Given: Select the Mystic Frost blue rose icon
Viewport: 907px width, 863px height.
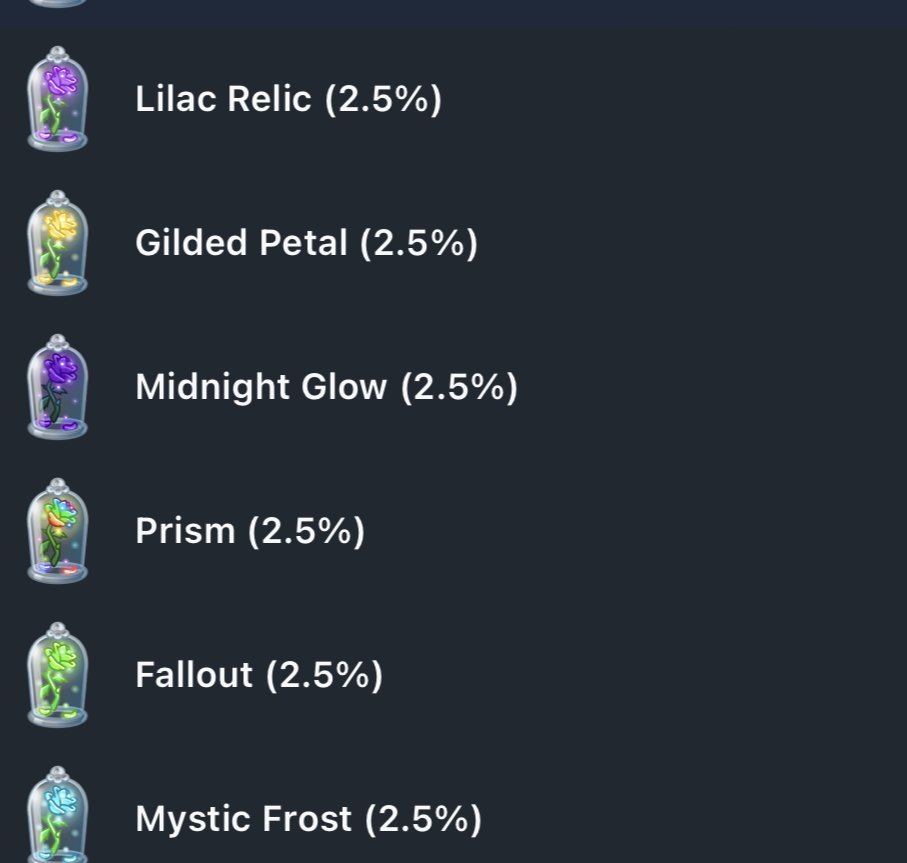Looking at the screenshot, I should pyautogui.click(x=57, y=817).
